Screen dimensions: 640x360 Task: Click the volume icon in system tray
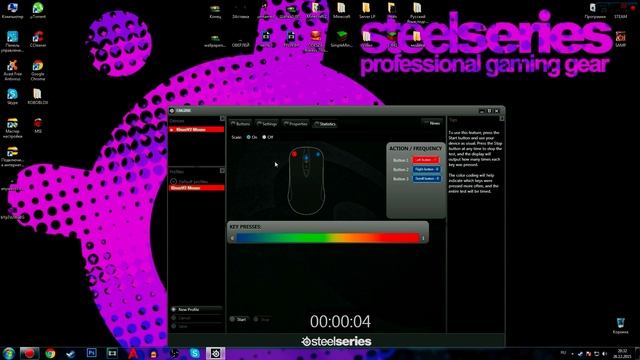pos(604,353)
